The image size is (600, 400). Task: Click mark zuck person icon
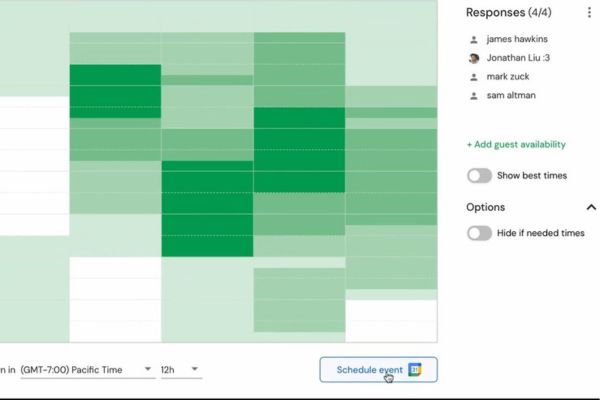coord(474,77)
